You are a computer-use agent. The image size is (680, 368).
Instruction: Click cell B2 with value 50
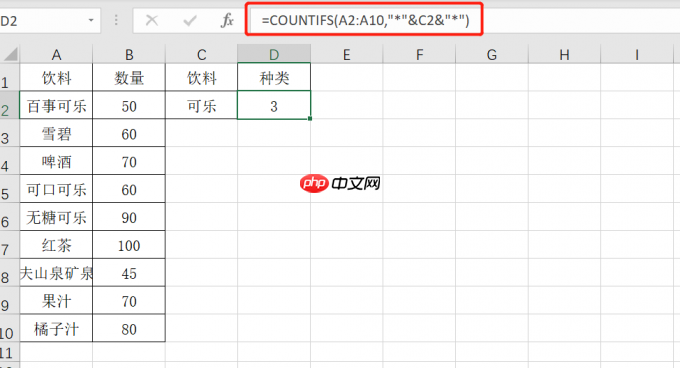coord(129,105)
